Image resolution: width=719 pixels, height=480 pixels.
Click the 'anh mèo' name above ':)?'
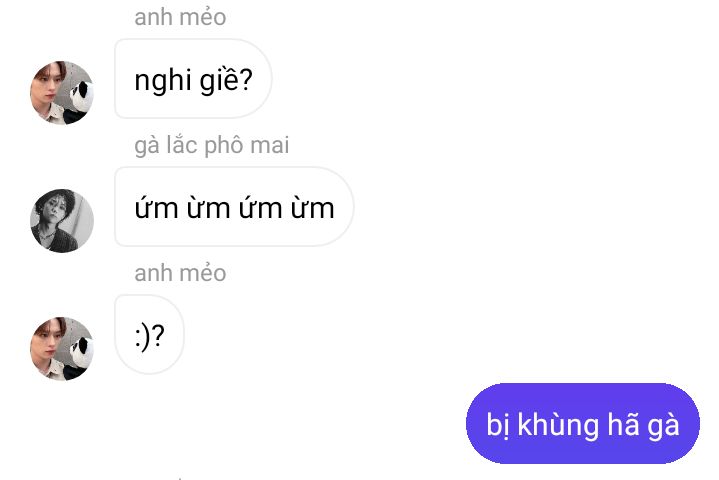point(180,273)
